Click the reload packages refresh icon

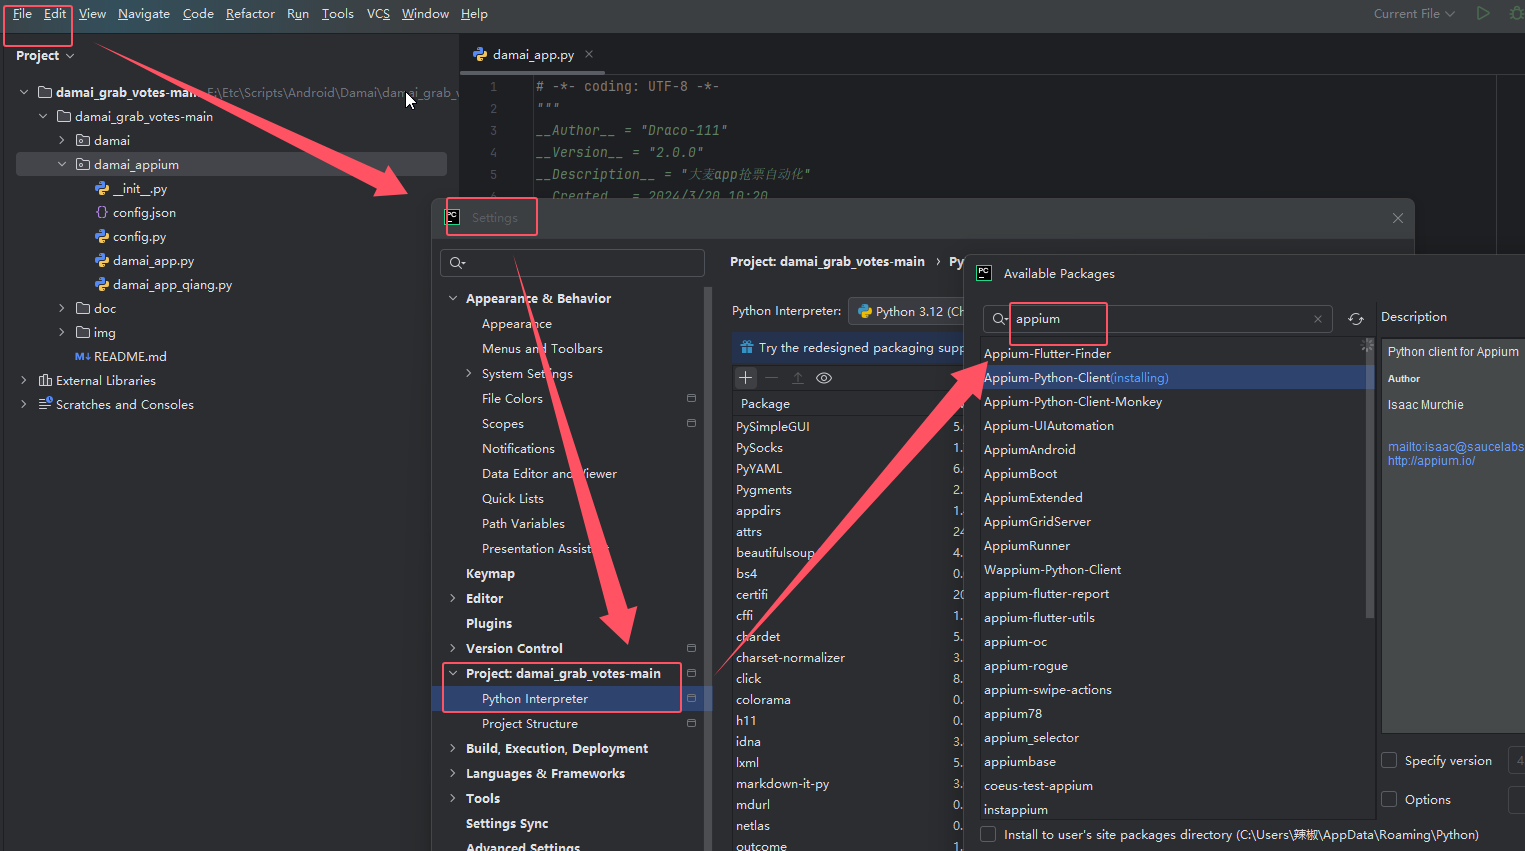point(1356,319)
